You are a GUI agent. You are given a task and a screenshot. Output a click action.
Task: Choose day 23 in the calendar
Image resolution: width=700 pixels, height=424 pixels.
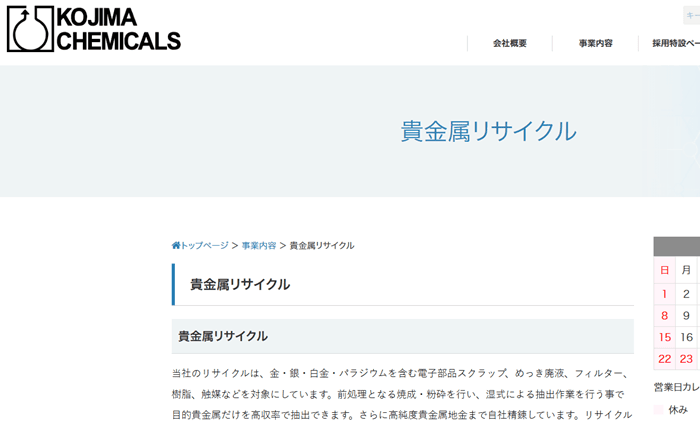coord(687,359)
